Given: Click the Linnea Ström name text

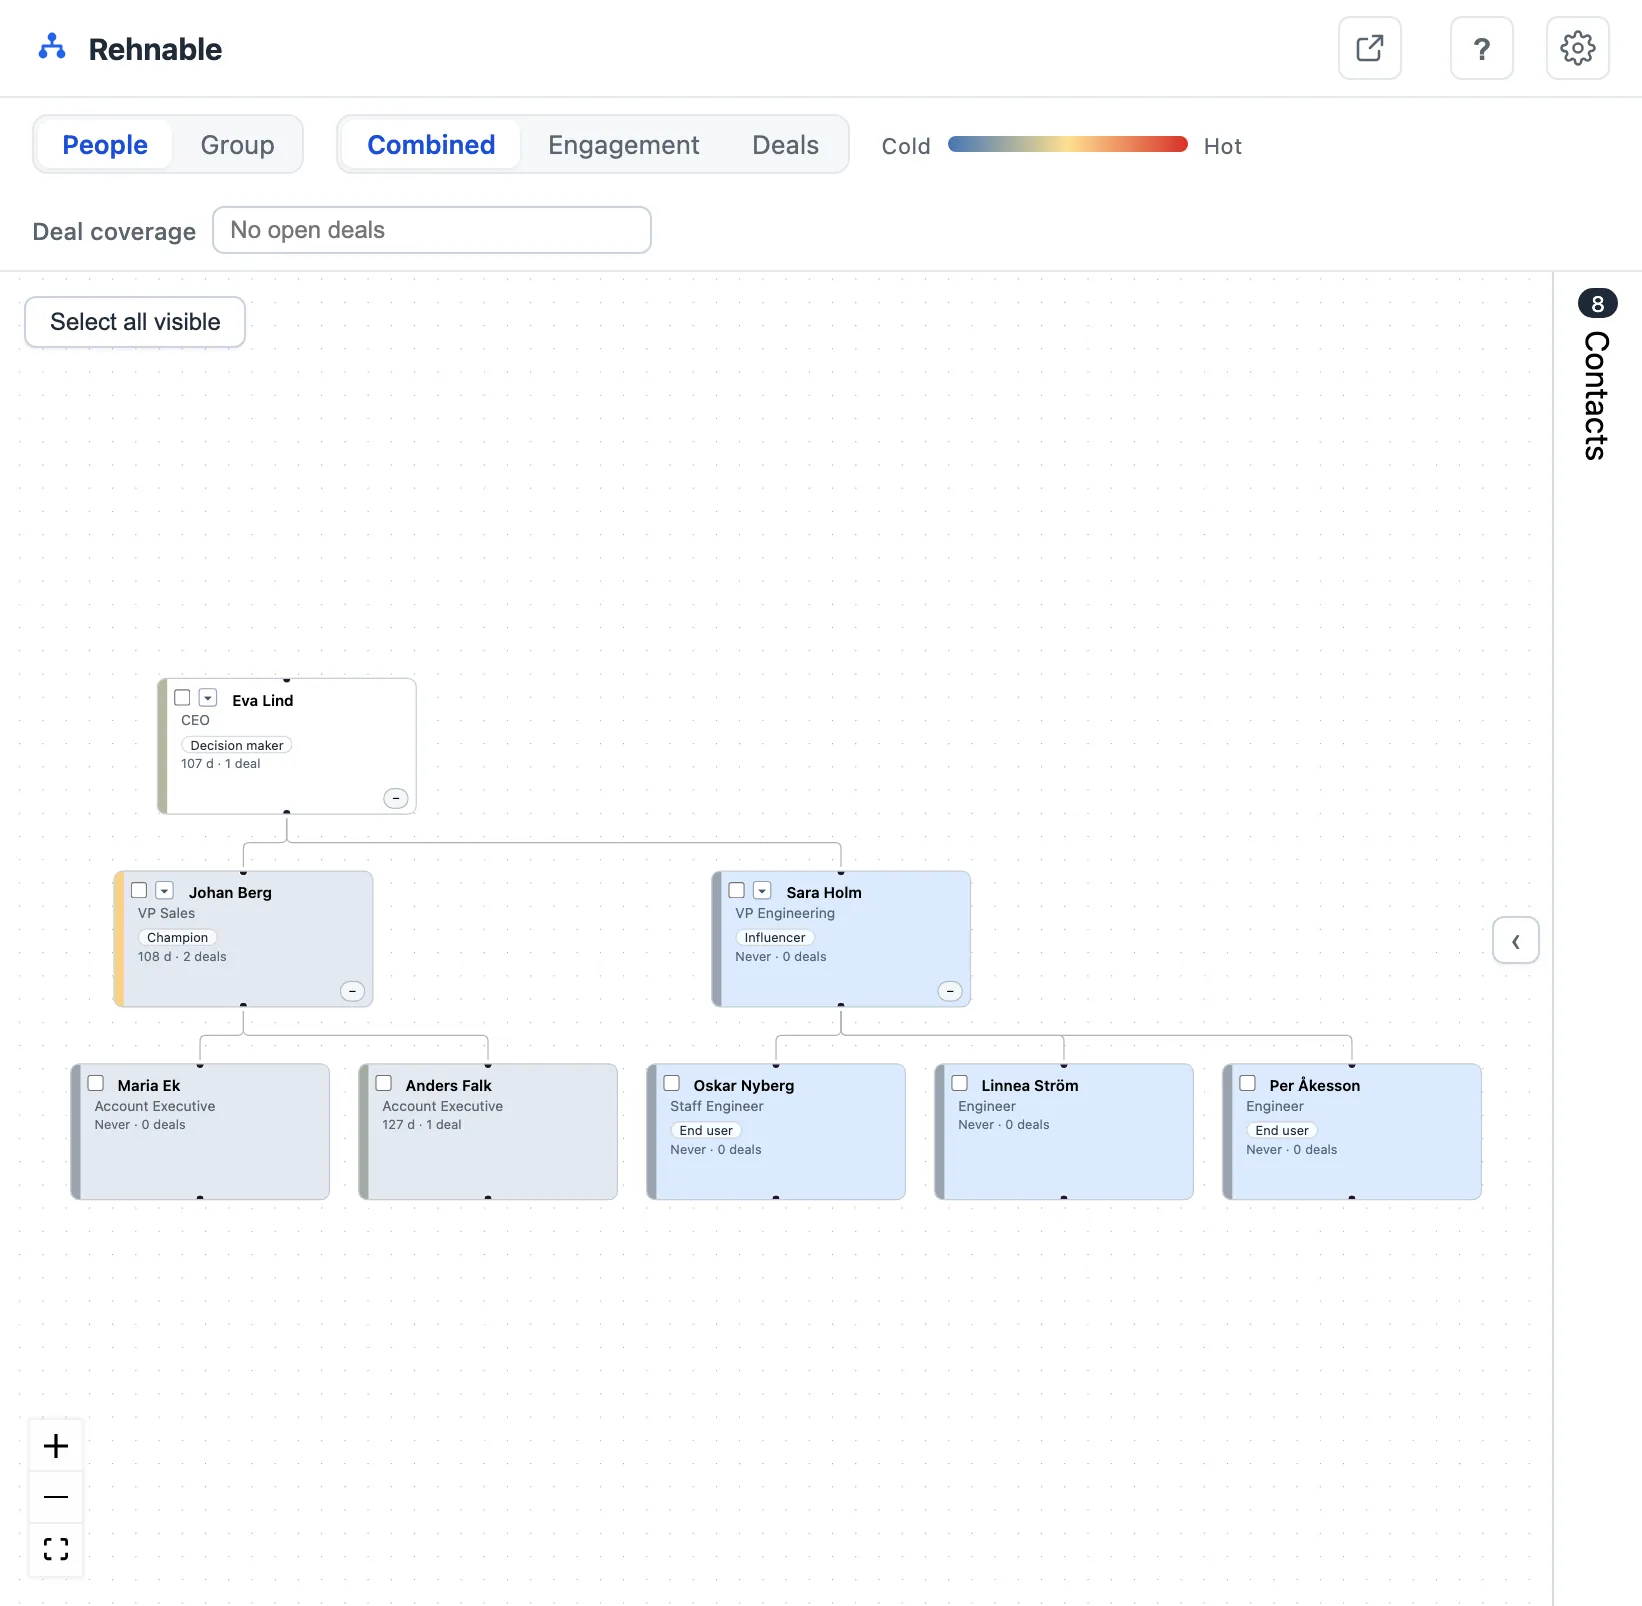Looking at the screenshot, I should point(1030,1085).
